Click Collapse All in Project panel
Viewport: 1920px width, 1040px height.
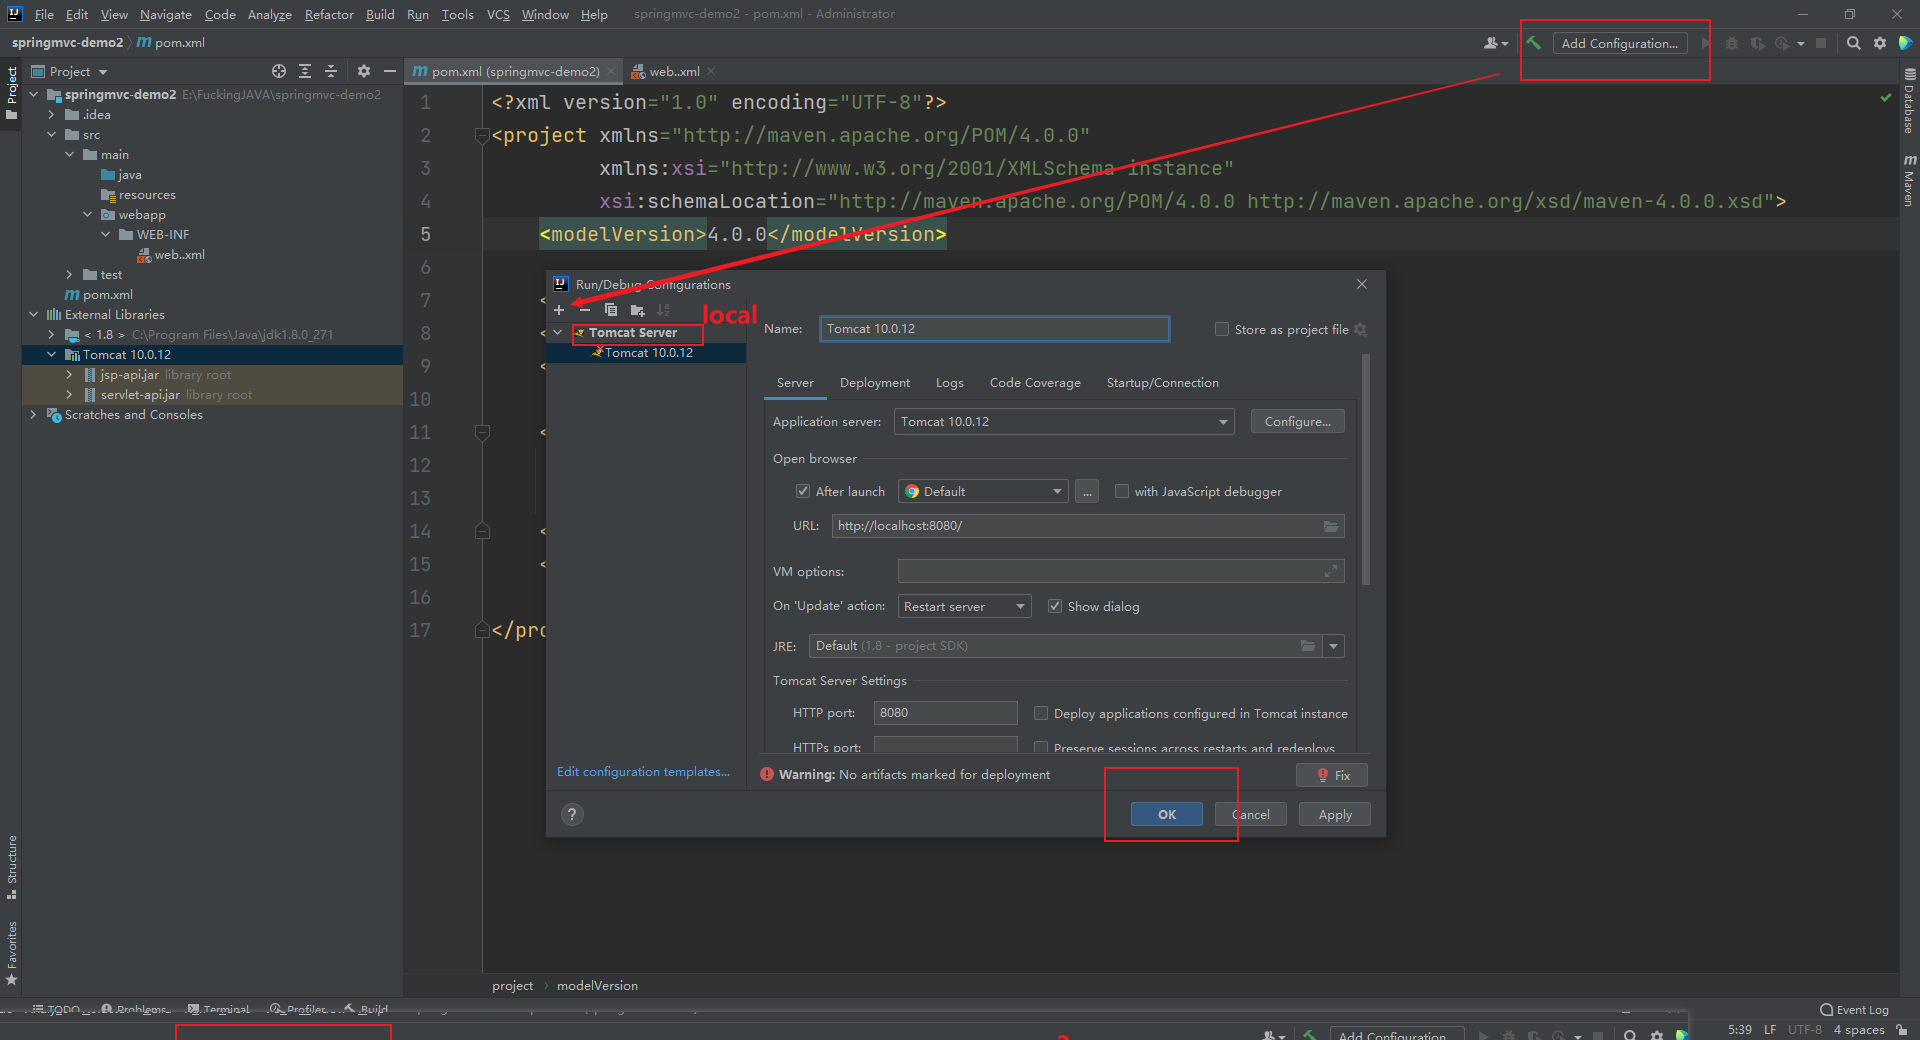[331, 71]
